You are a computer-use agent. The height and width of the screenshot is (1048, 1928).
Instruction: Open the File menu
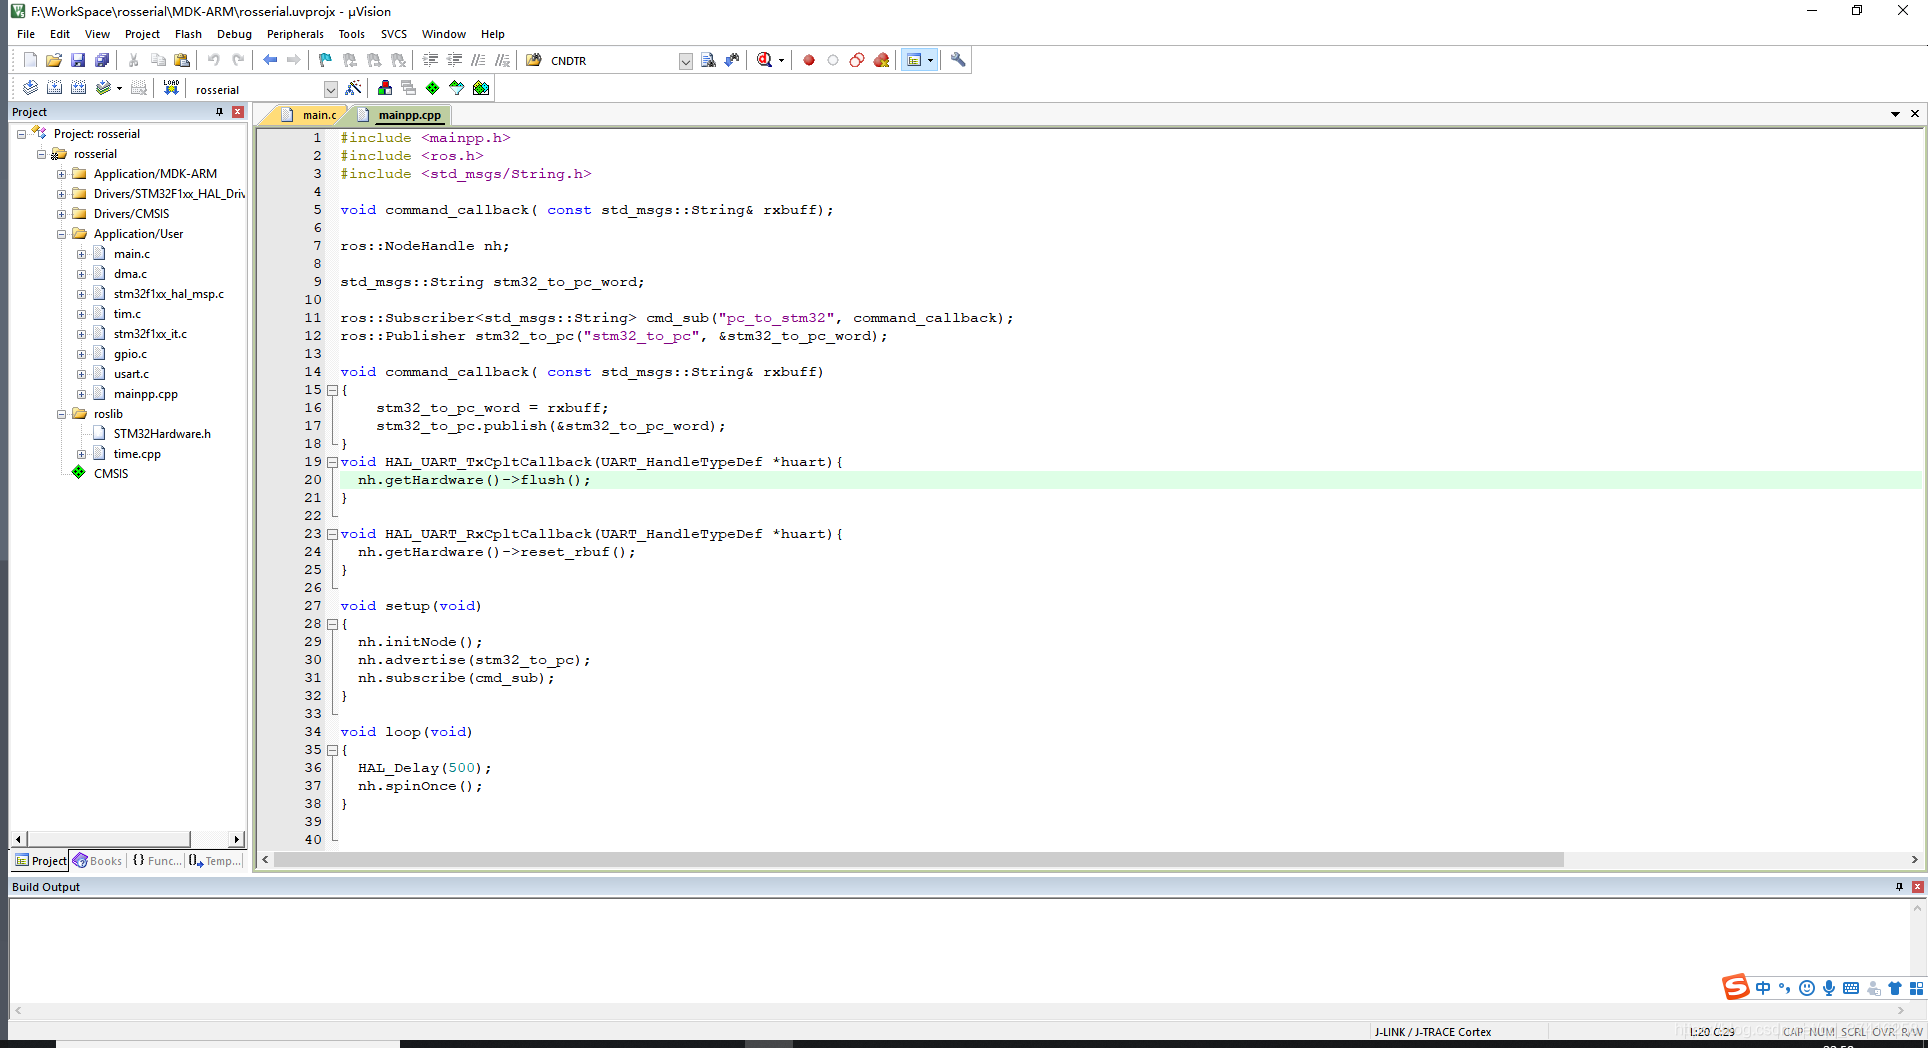(x=26, y=34)
